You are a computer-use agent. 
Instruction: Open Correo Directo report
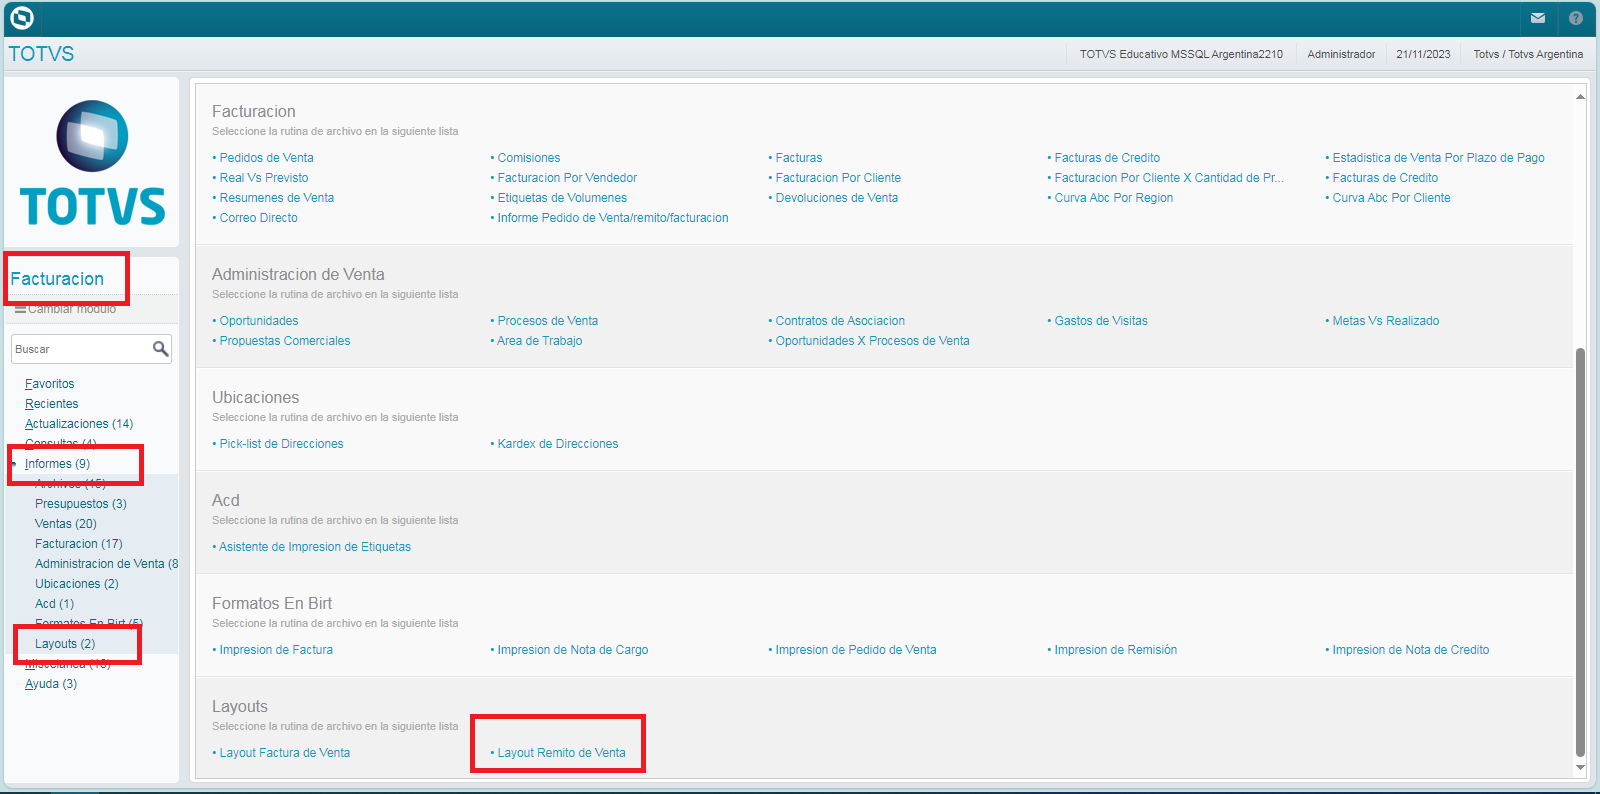[259, 218]
